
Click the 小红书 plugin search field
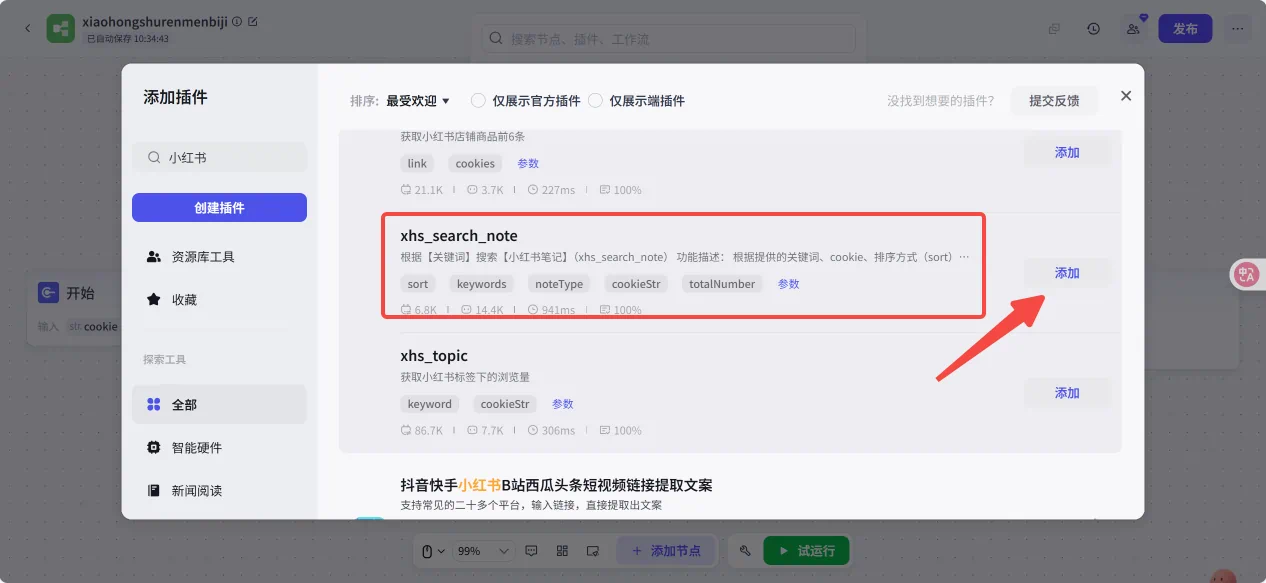tap(219, 158)
